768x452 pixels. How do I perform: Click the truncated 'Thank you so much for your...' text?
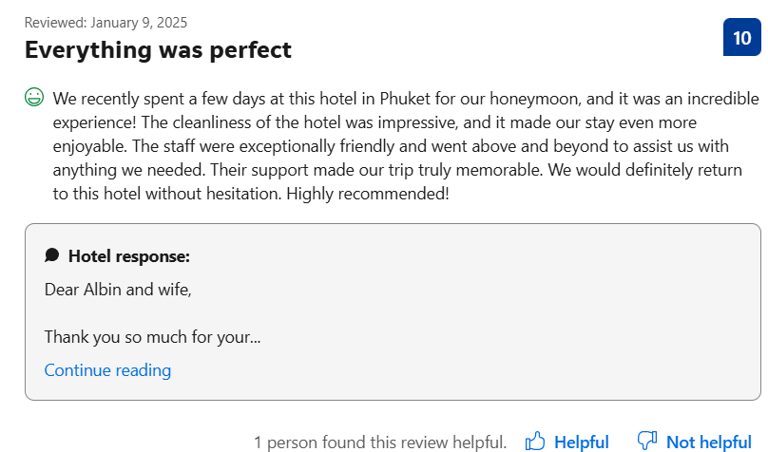click(x=152, y=337)
